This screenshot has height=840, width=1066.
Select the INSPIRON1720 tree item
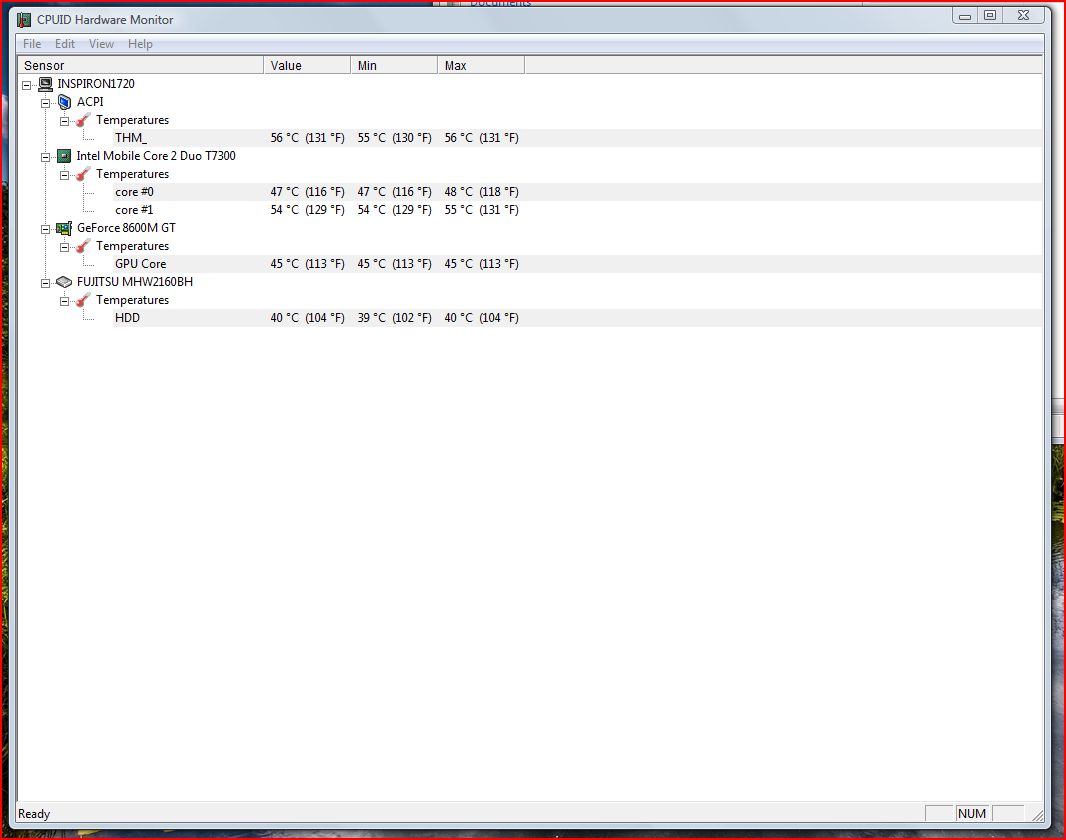[x=96, y=84]
